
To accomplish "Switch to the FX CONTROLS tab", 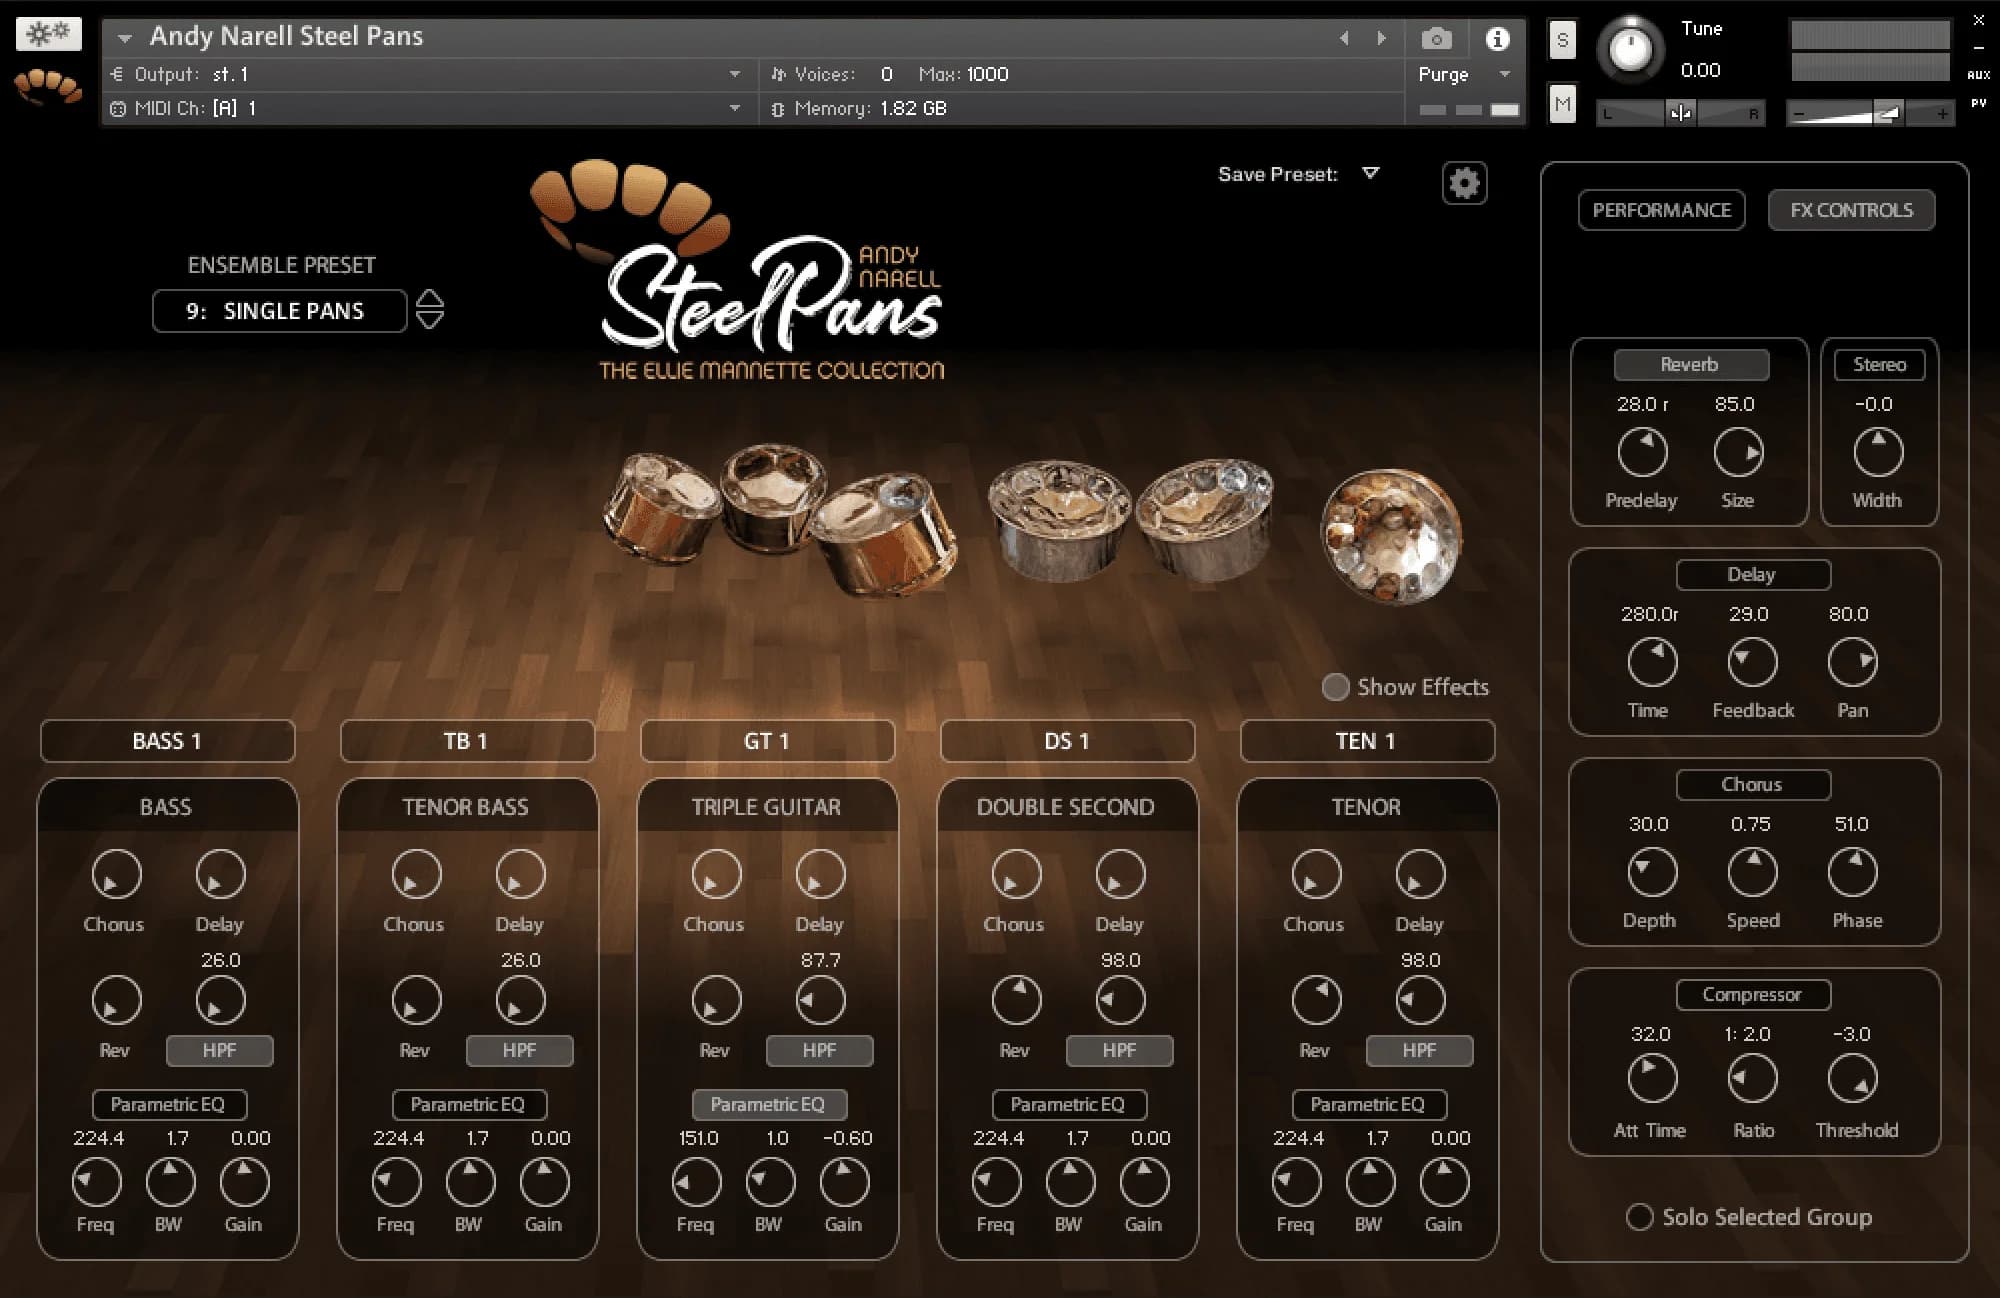I will click(1851, 210).
